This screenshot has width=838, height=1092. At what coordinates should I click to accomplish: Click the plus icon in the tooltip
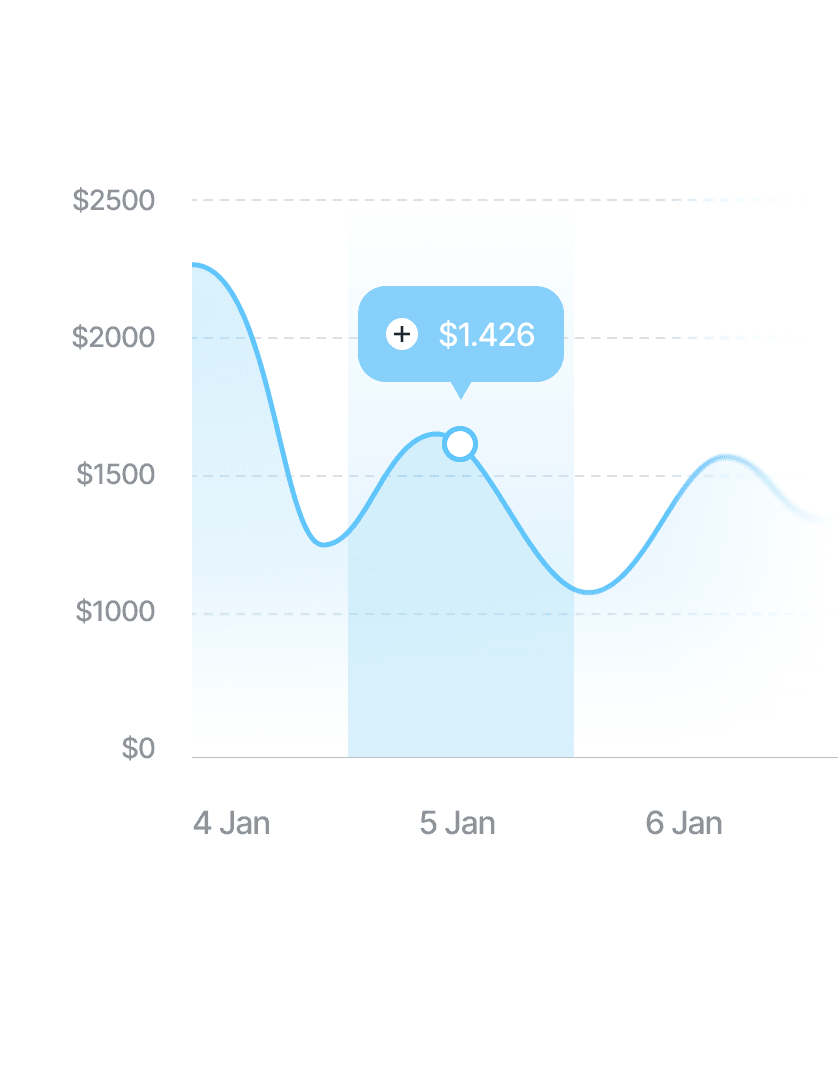[x=402, y=334]
